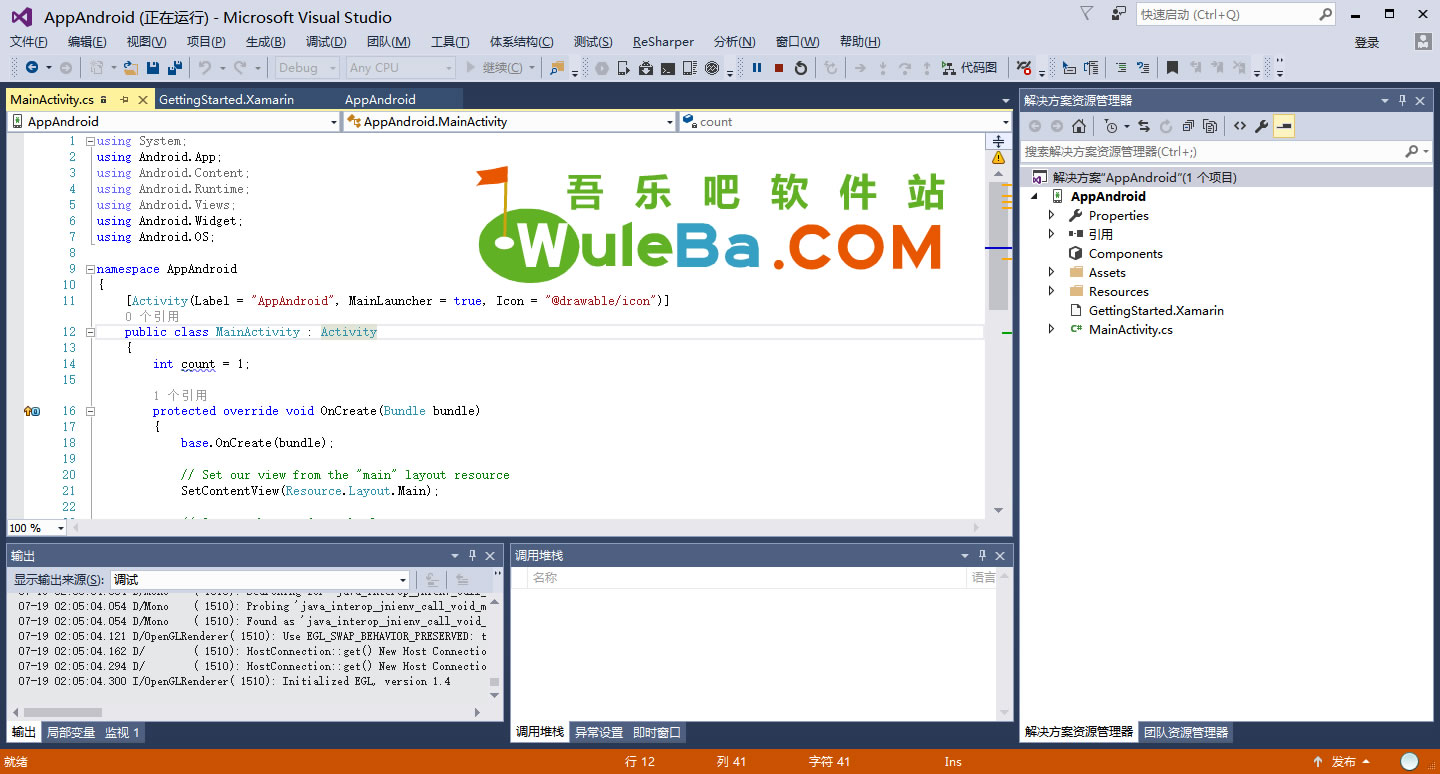Open the ReSharper menu
The height and width of the screenshot is (774, 1440).
click(663, 41)
